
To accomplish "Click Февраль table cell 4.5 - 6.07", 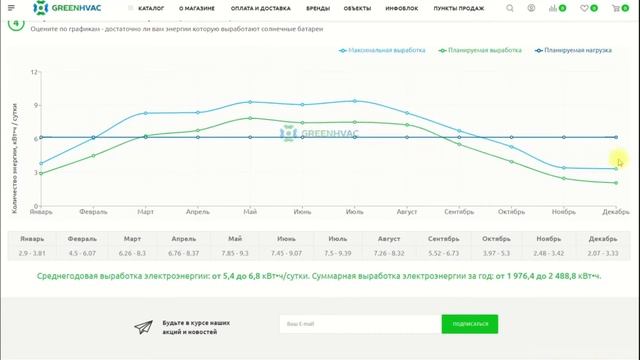I will click(82, 253).
